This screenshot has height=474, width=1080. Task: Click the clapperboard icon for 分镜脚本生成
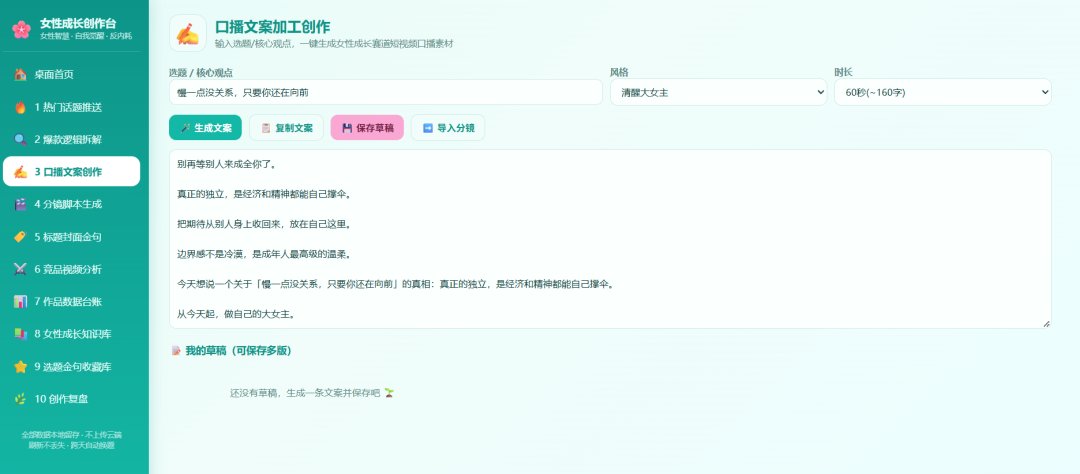coord(21,205)
